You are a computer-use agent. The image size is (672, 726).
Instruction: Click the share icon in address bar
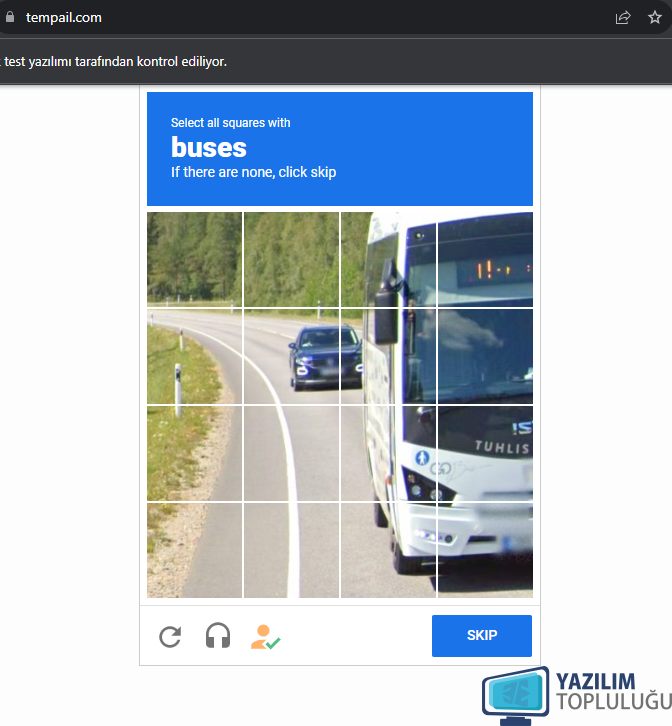[622, 18]
